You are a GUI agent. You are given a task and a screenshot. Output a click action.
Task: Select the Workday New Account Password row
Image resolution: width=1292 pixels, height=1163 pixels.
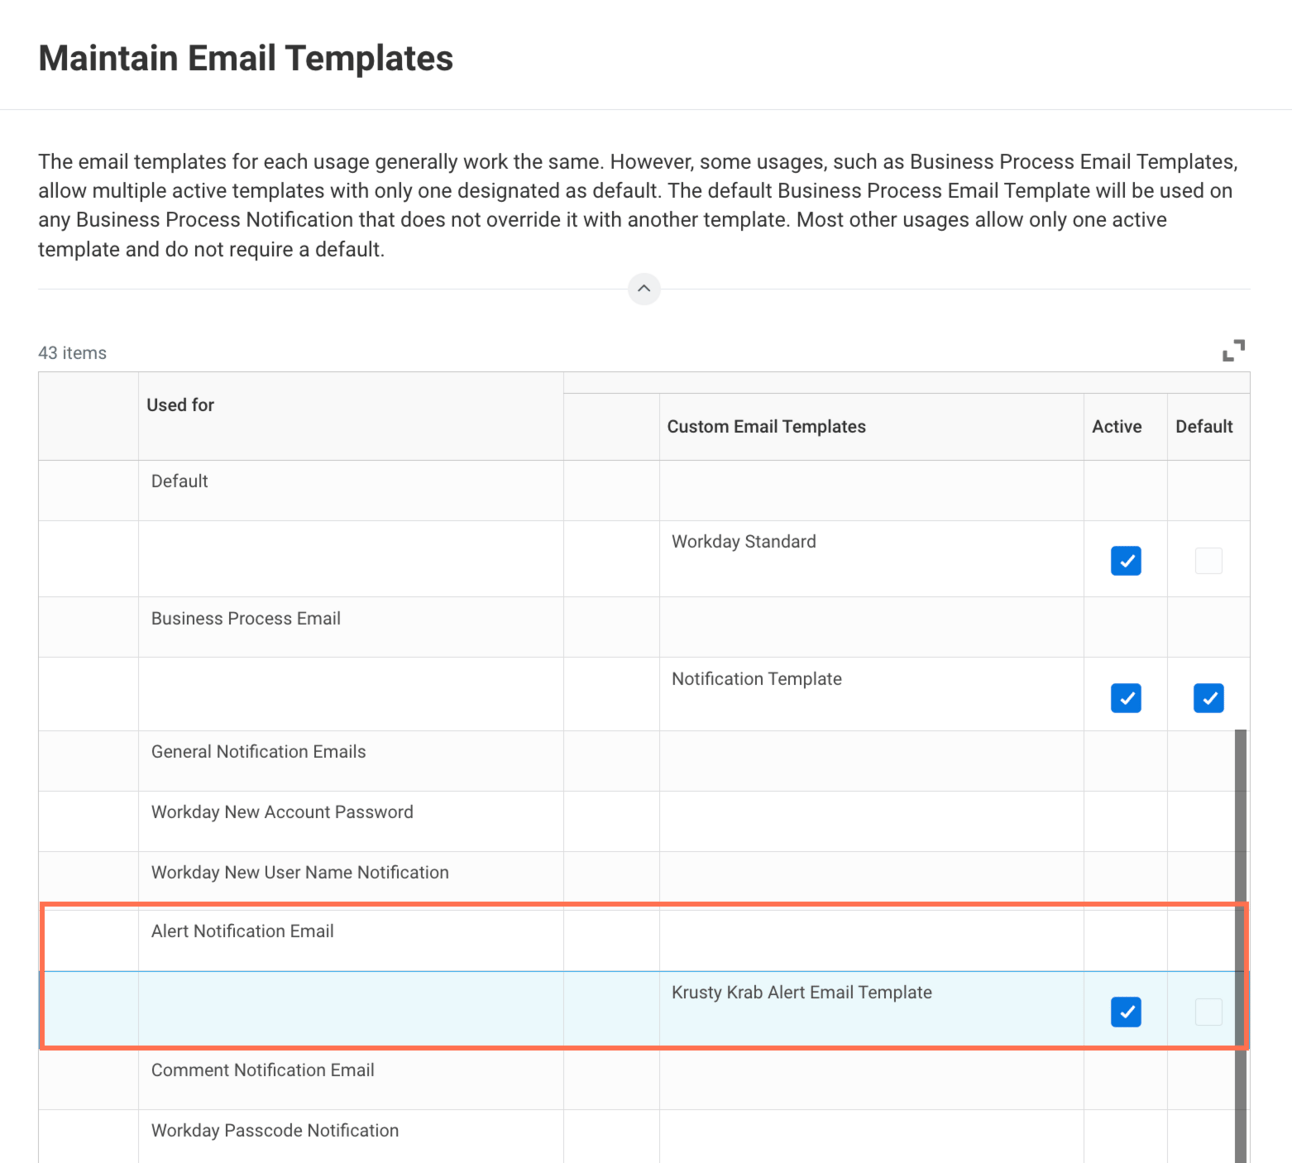click(282, 813)
